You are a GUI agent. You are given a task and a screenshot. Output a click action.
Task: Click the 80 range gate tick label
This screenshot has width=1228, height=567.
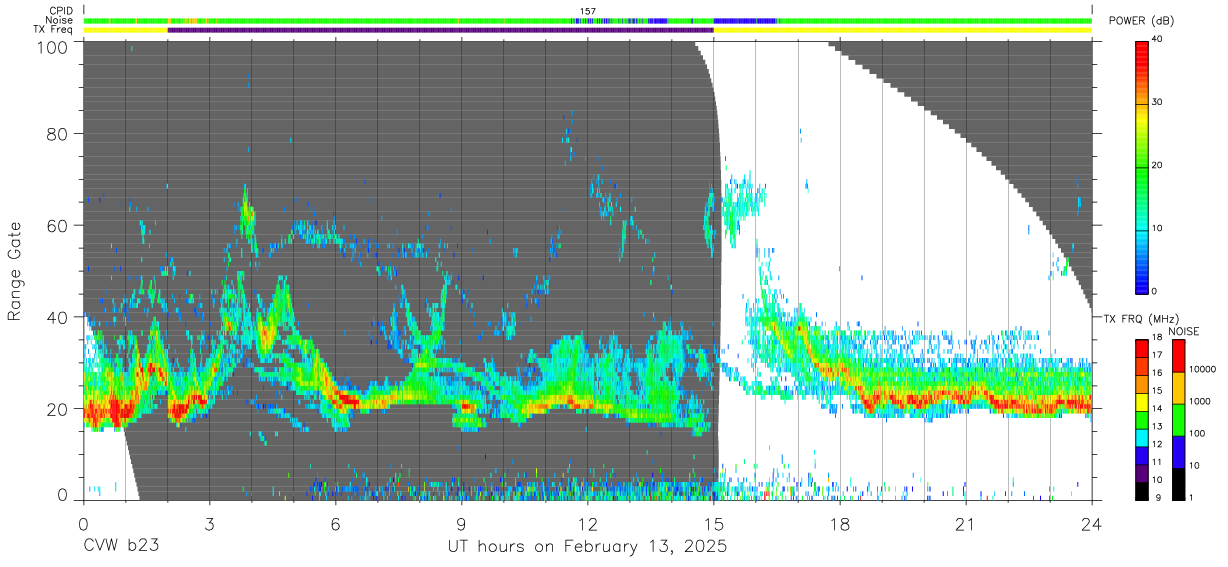[57, 133]
